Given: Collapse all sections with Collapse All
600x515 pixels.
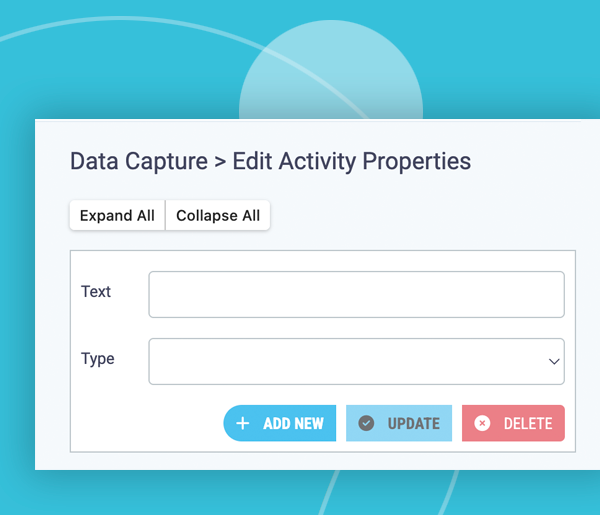Looking at the screenshot, I should [x=218, y=215].
